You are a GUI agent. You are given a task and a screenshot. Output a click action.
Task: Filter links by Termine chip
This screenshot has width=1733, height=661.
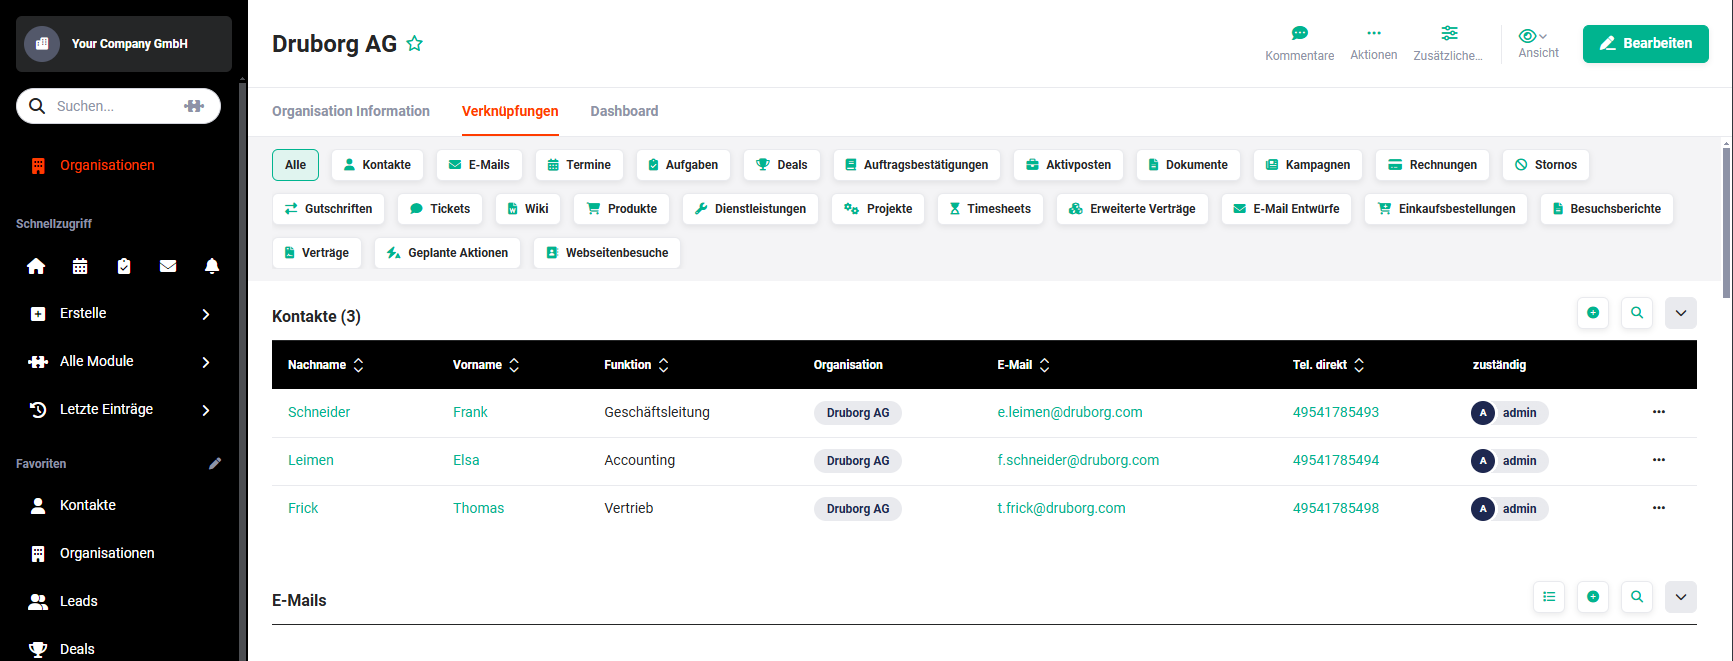tap(579, 165)
